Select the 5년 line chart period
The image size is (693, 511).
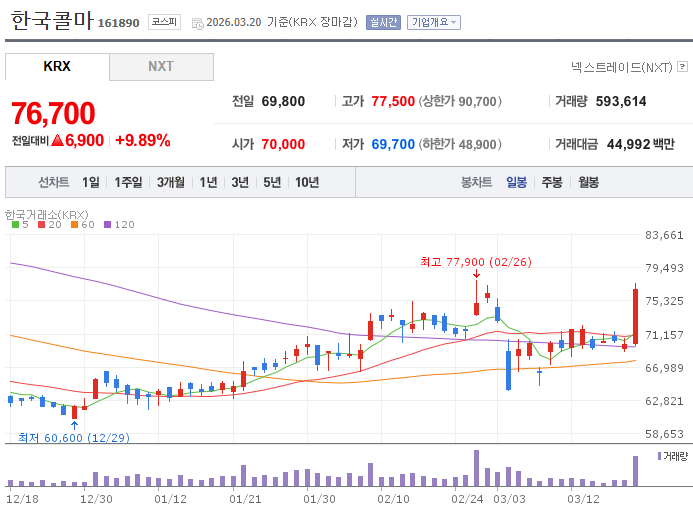coord(272,182)
